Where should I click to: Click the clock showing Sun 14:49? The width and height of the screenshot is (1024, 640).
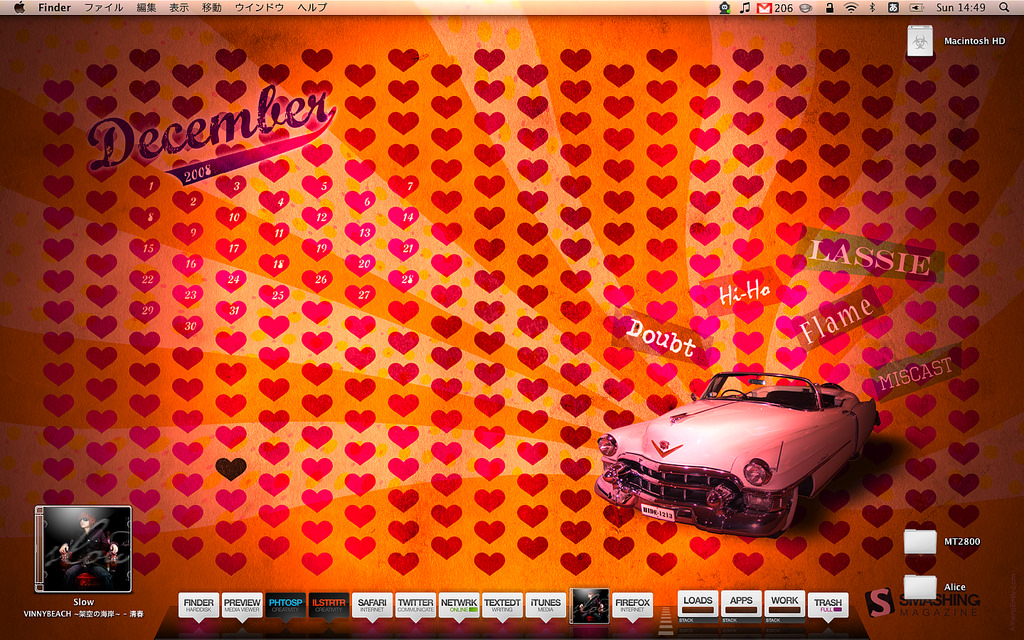[x=960, y=8]
